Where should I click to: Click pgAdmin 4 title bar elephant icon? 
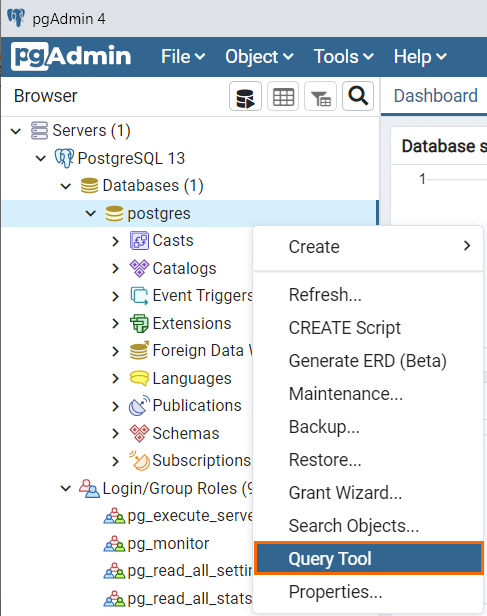(16, 18)
